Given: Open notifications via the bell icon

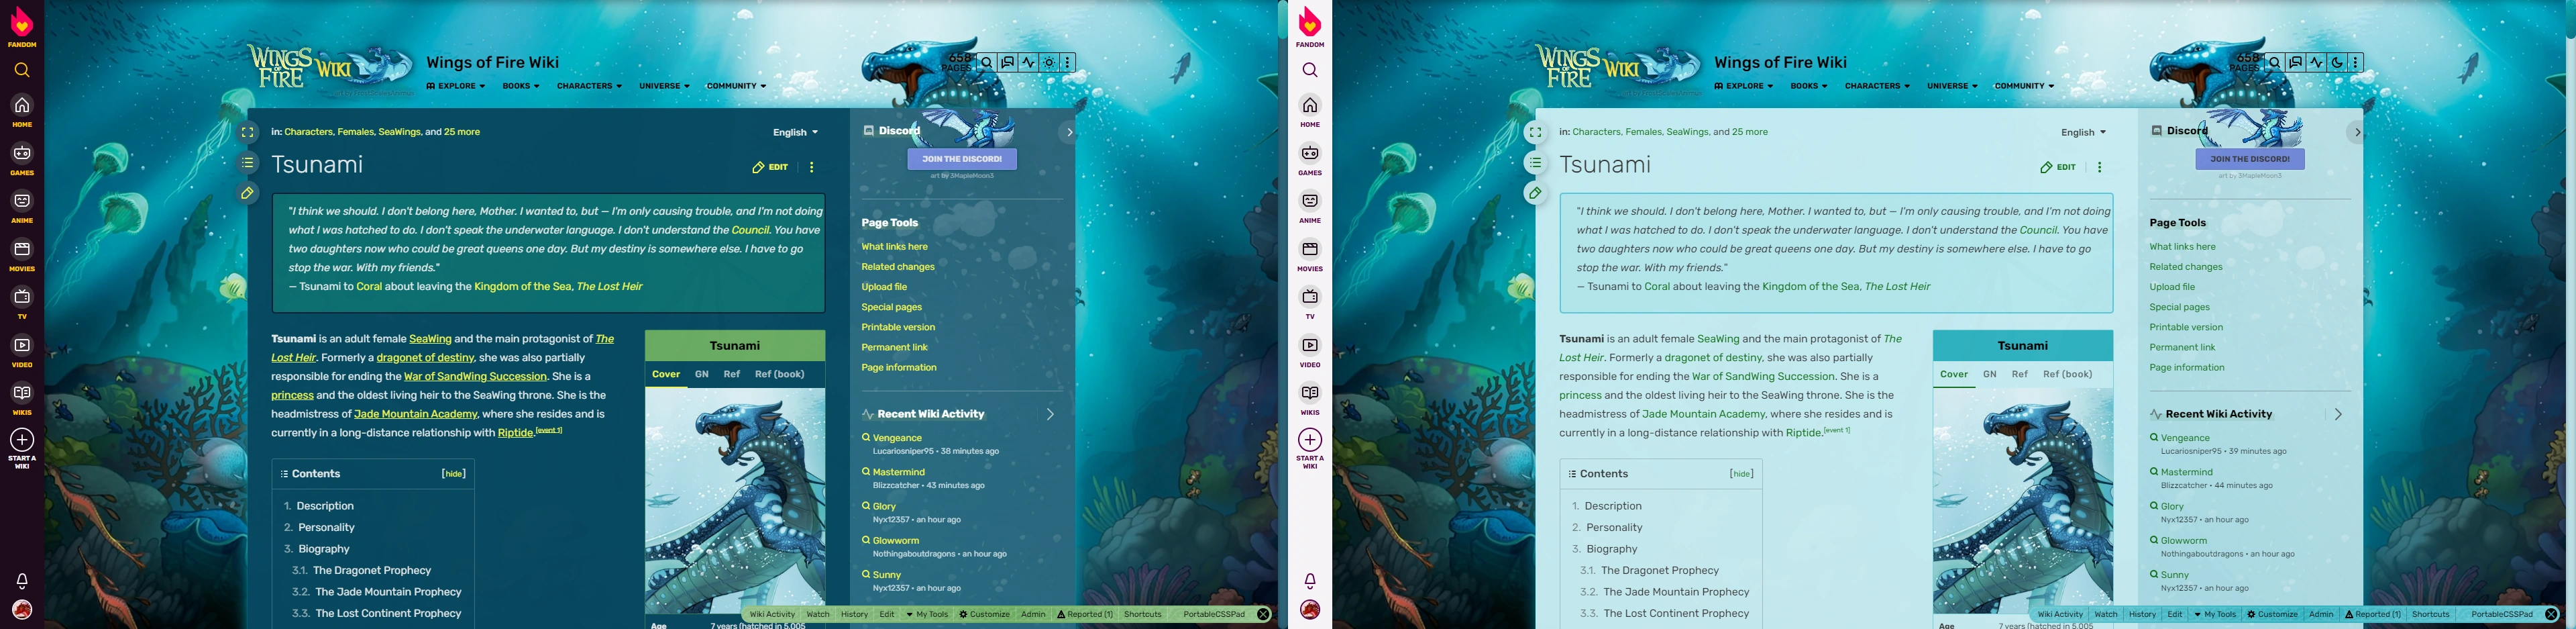Looking at the screenshot, I should pyautogui.click(x=21, y=579).
